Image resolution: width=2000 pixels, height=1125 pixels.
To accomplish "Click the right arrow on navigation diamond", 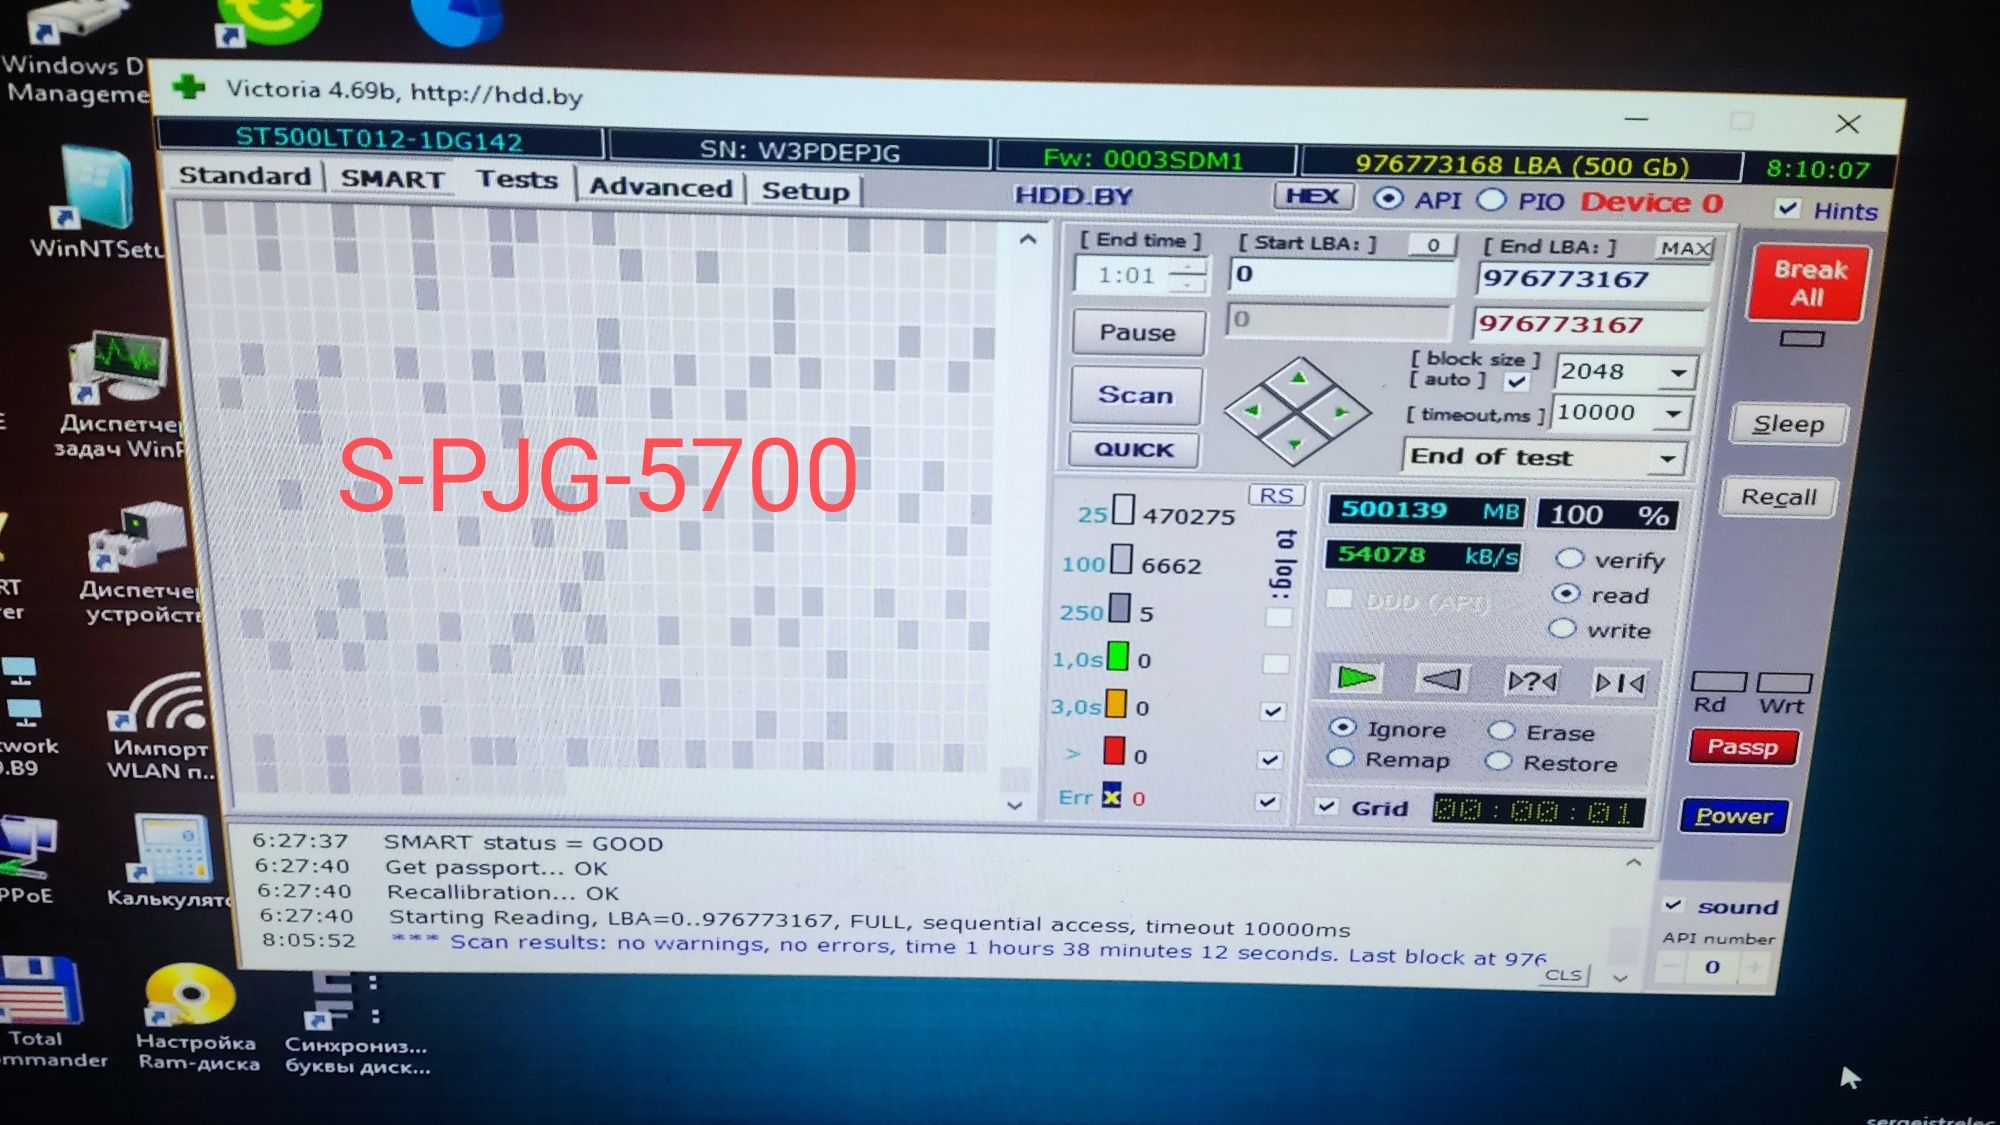I will point(1341,412).
